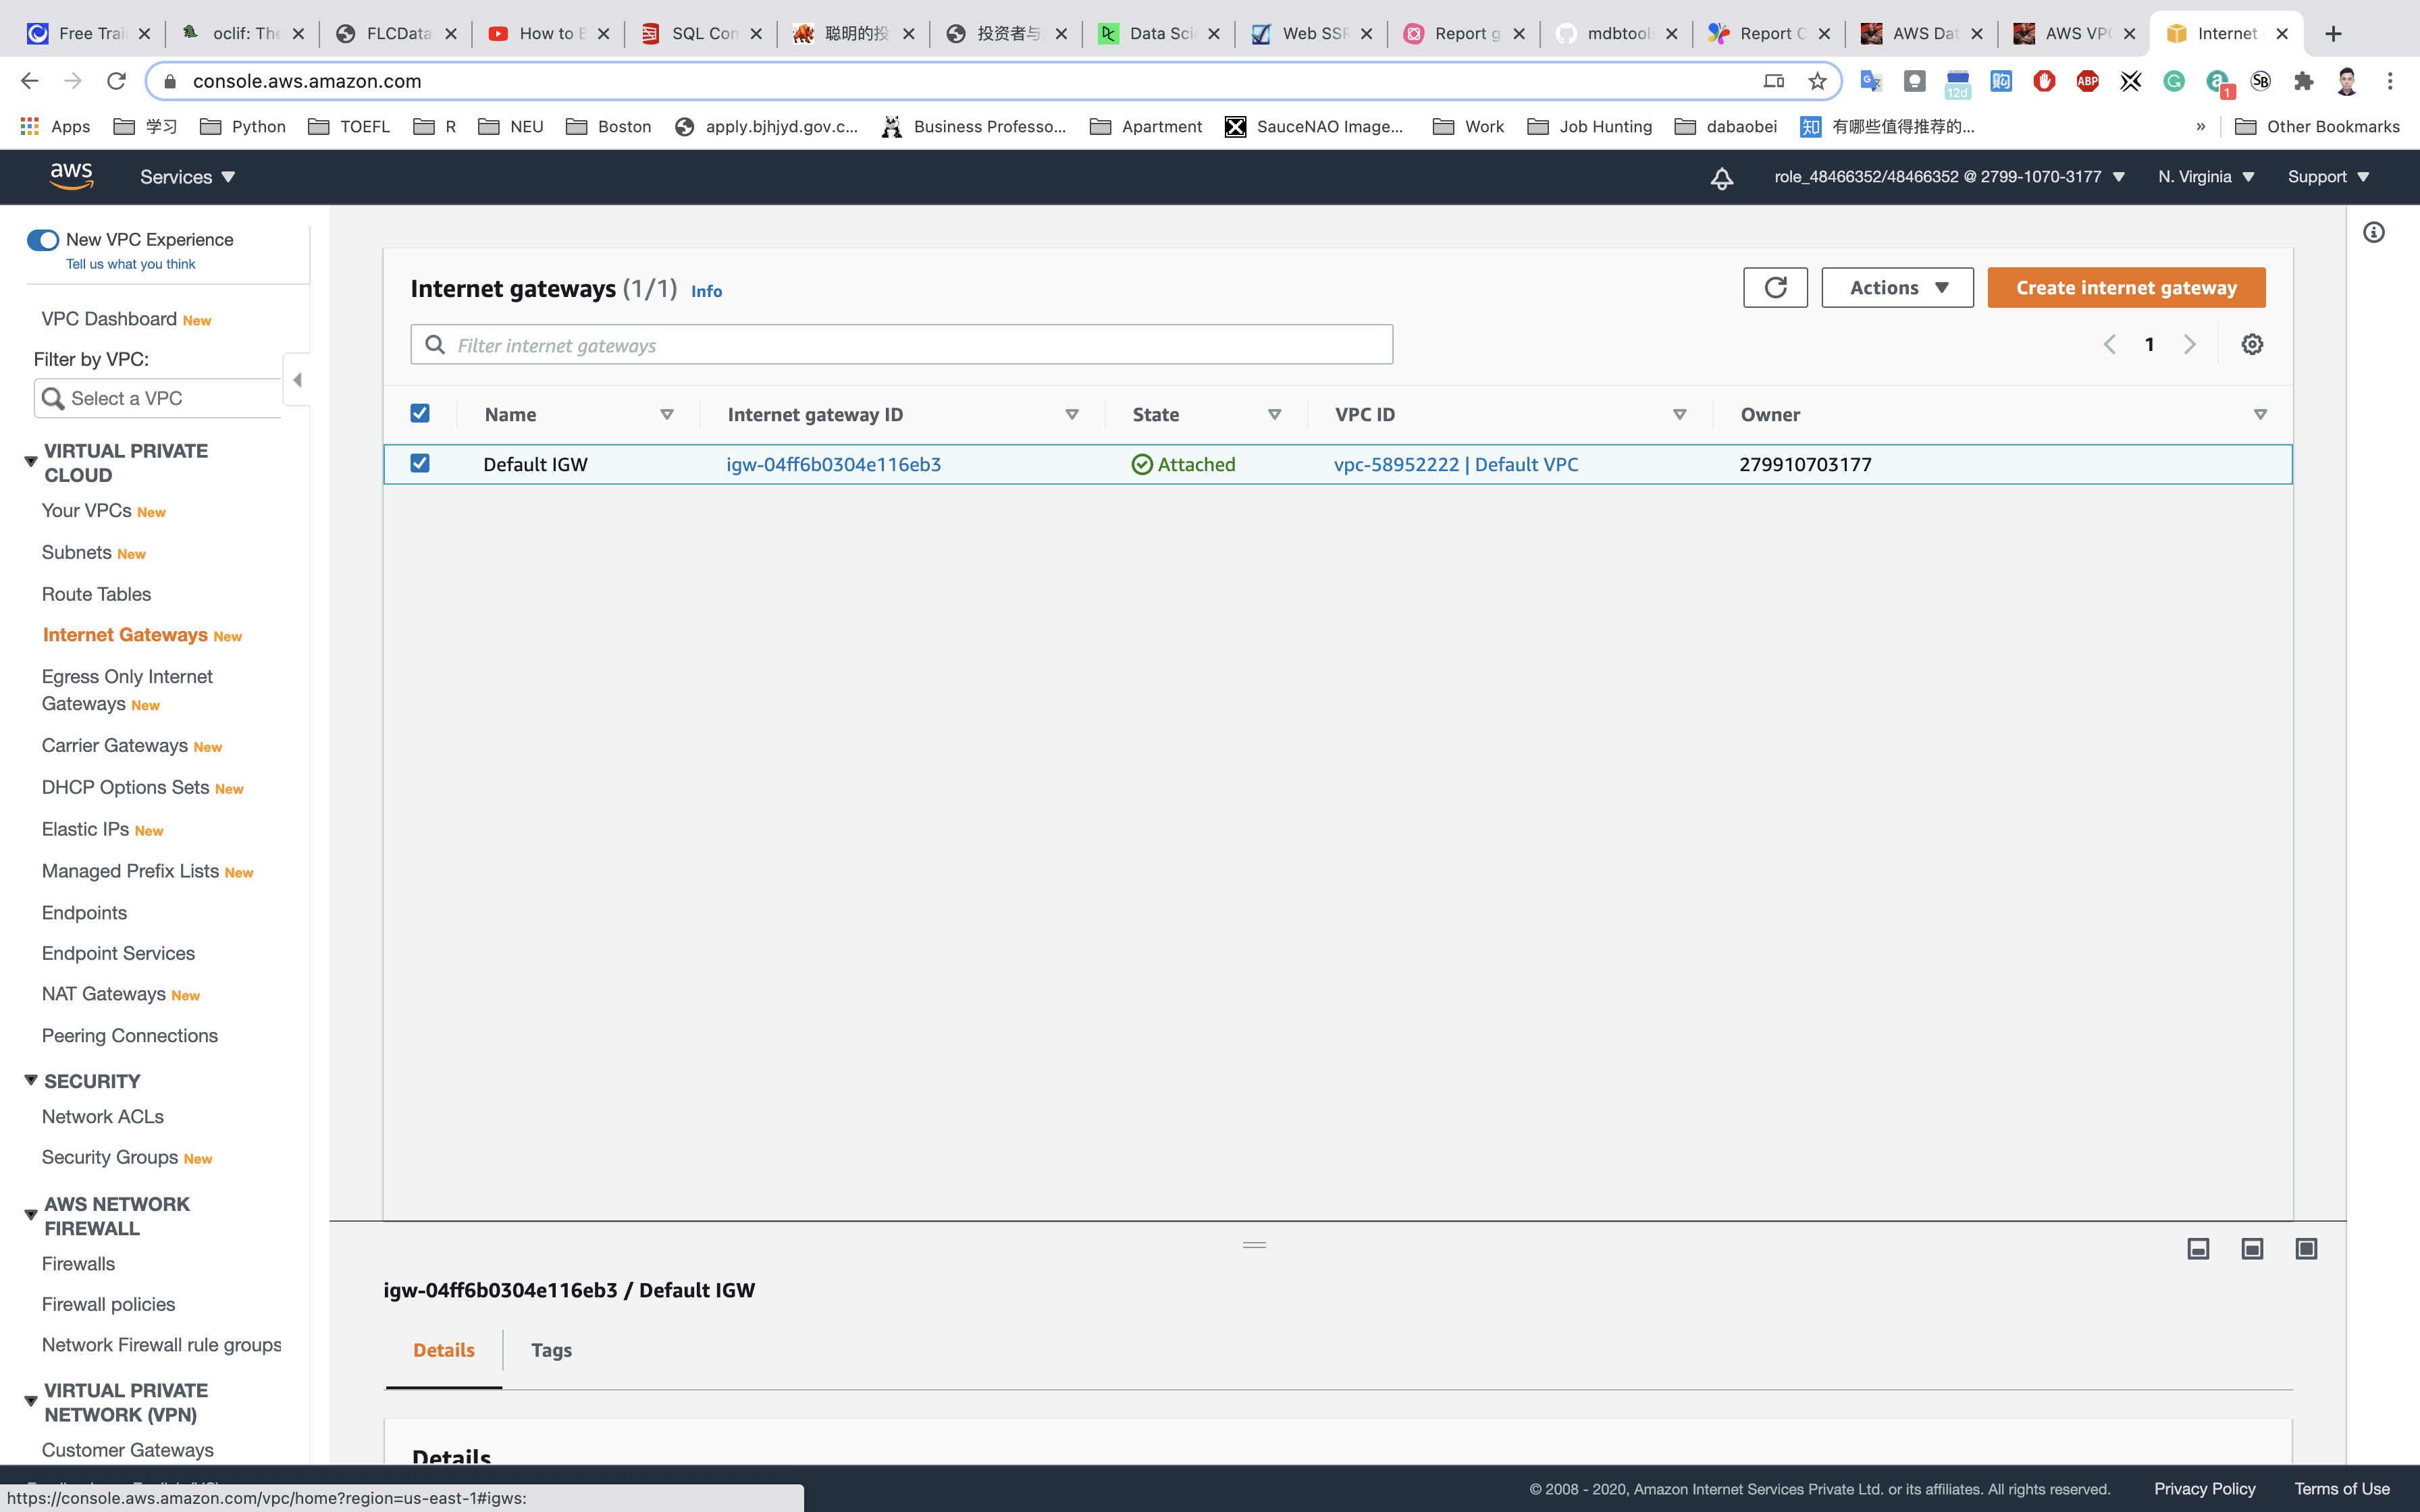
Task: Open the Actions dropdown
Action: click(1897, 288)
